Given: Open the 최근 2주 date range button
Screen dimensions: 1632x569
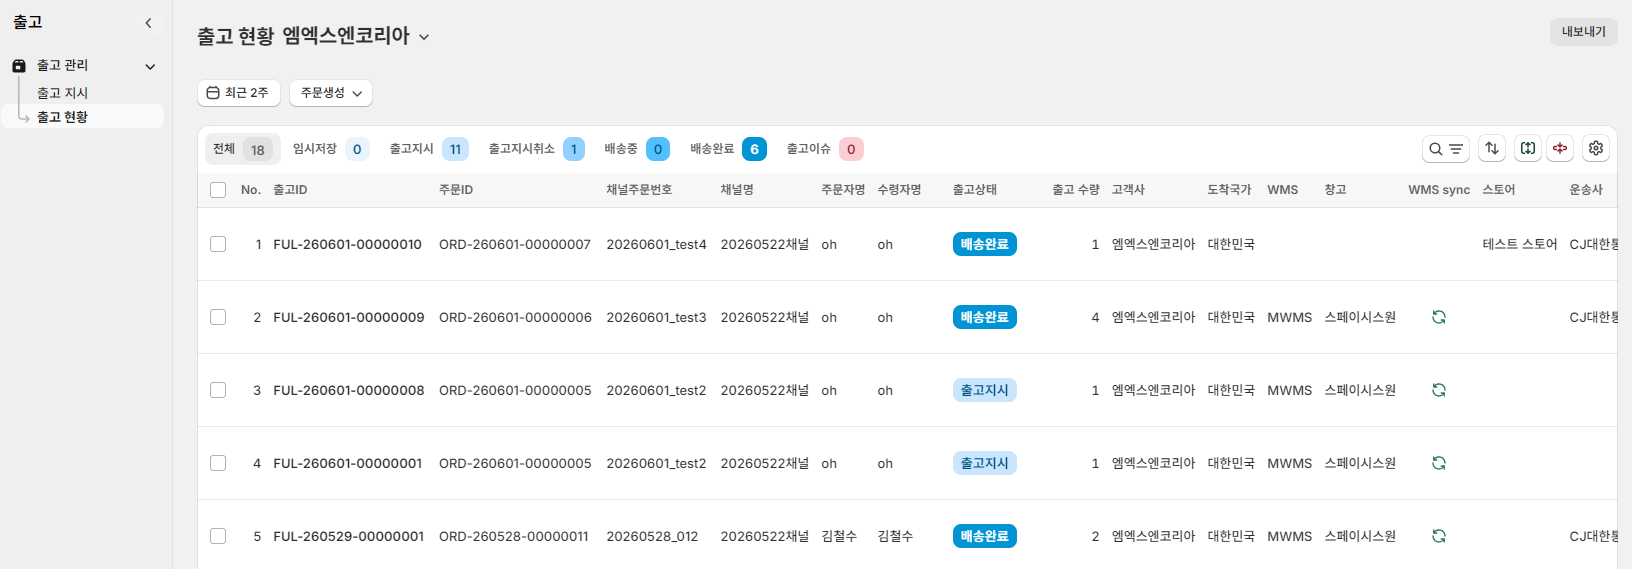Looking at the screenshot, I should (239, 93).
